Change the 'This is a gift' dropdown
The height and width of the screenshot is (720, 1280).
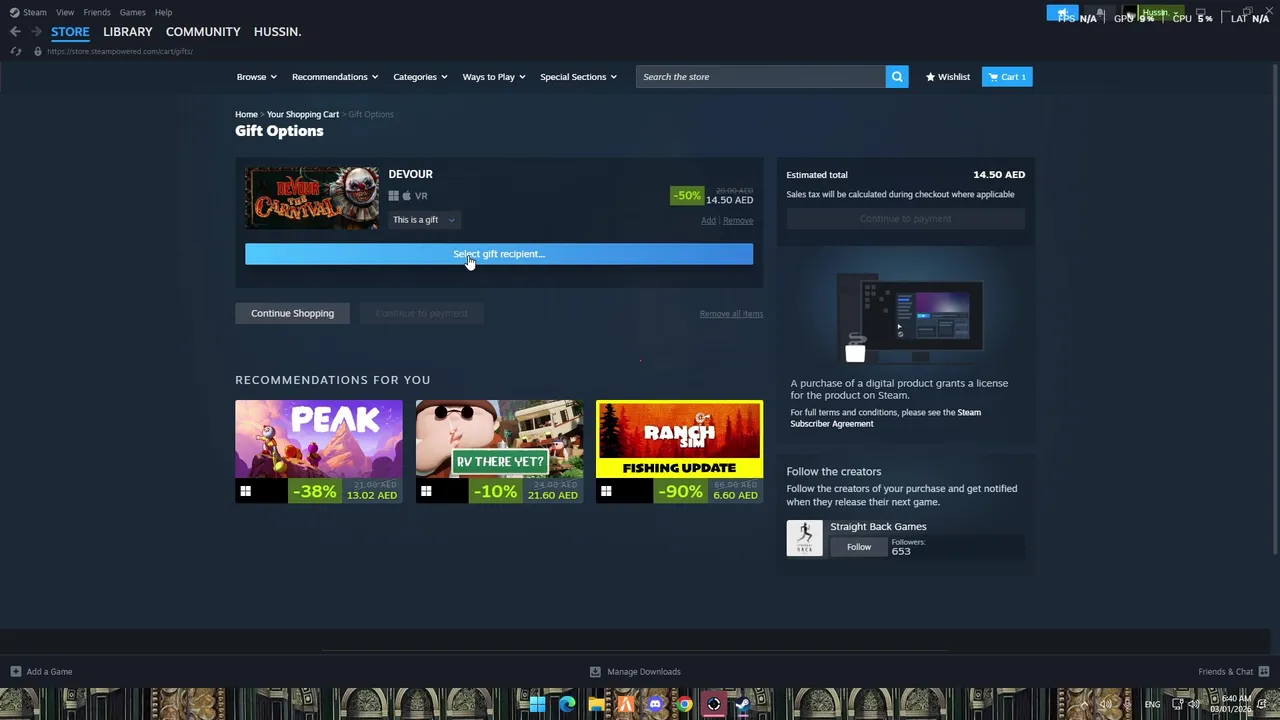(424, 220)
